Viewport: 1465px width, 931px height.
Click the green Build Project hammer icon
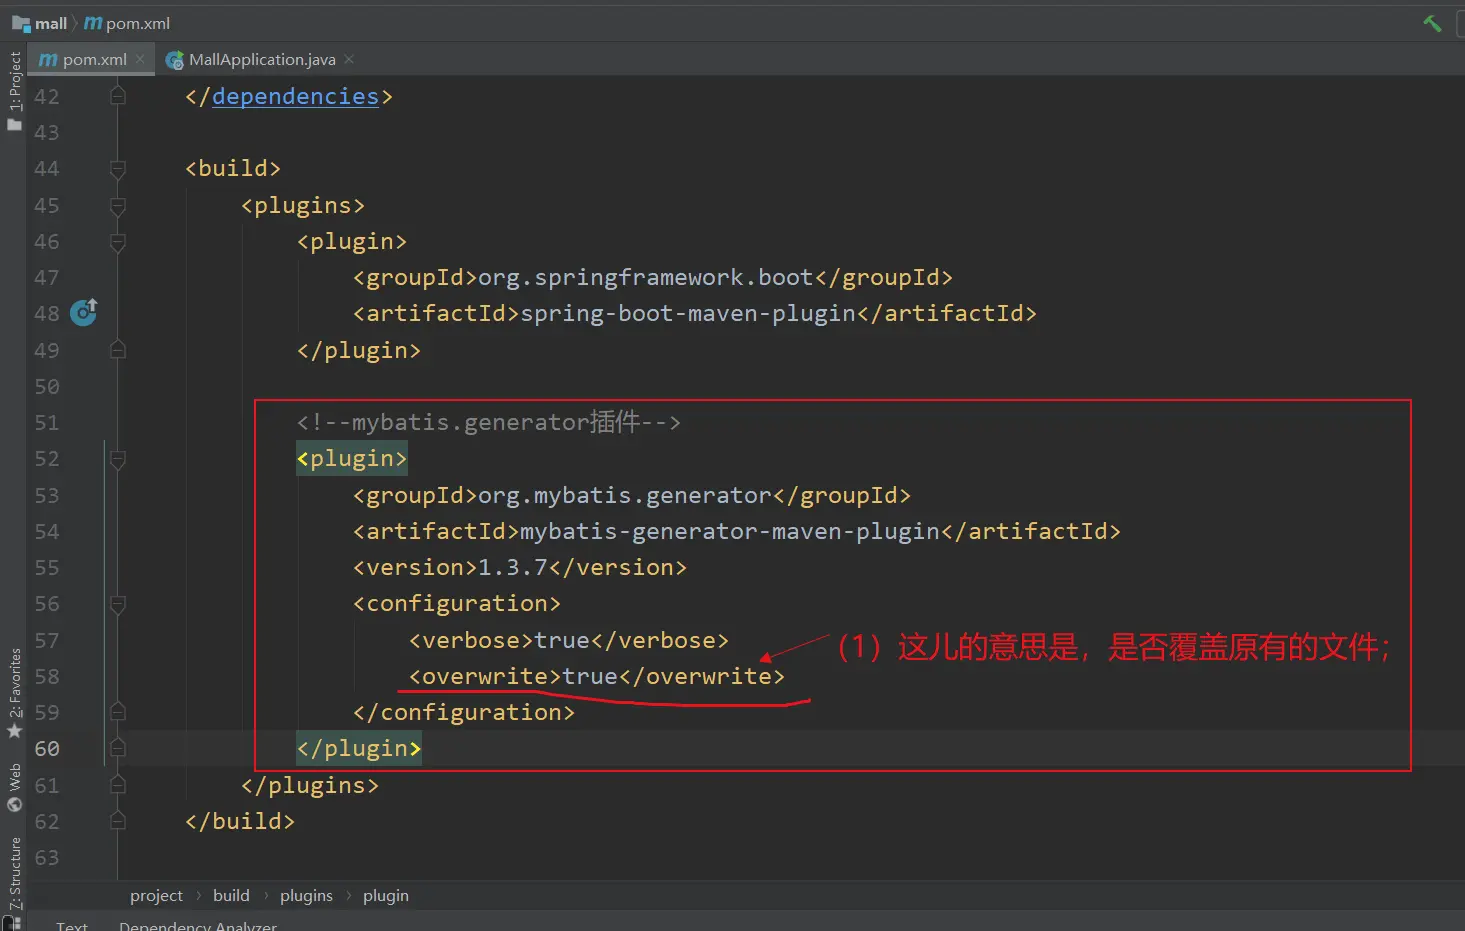[x=1432, y=23]
